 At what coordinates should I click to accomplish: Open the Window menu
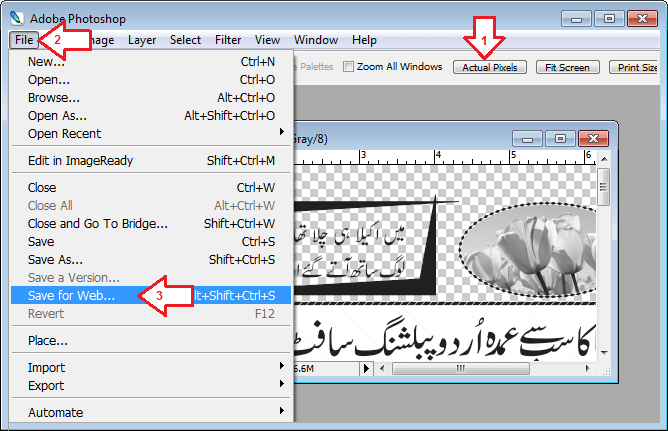316,40
